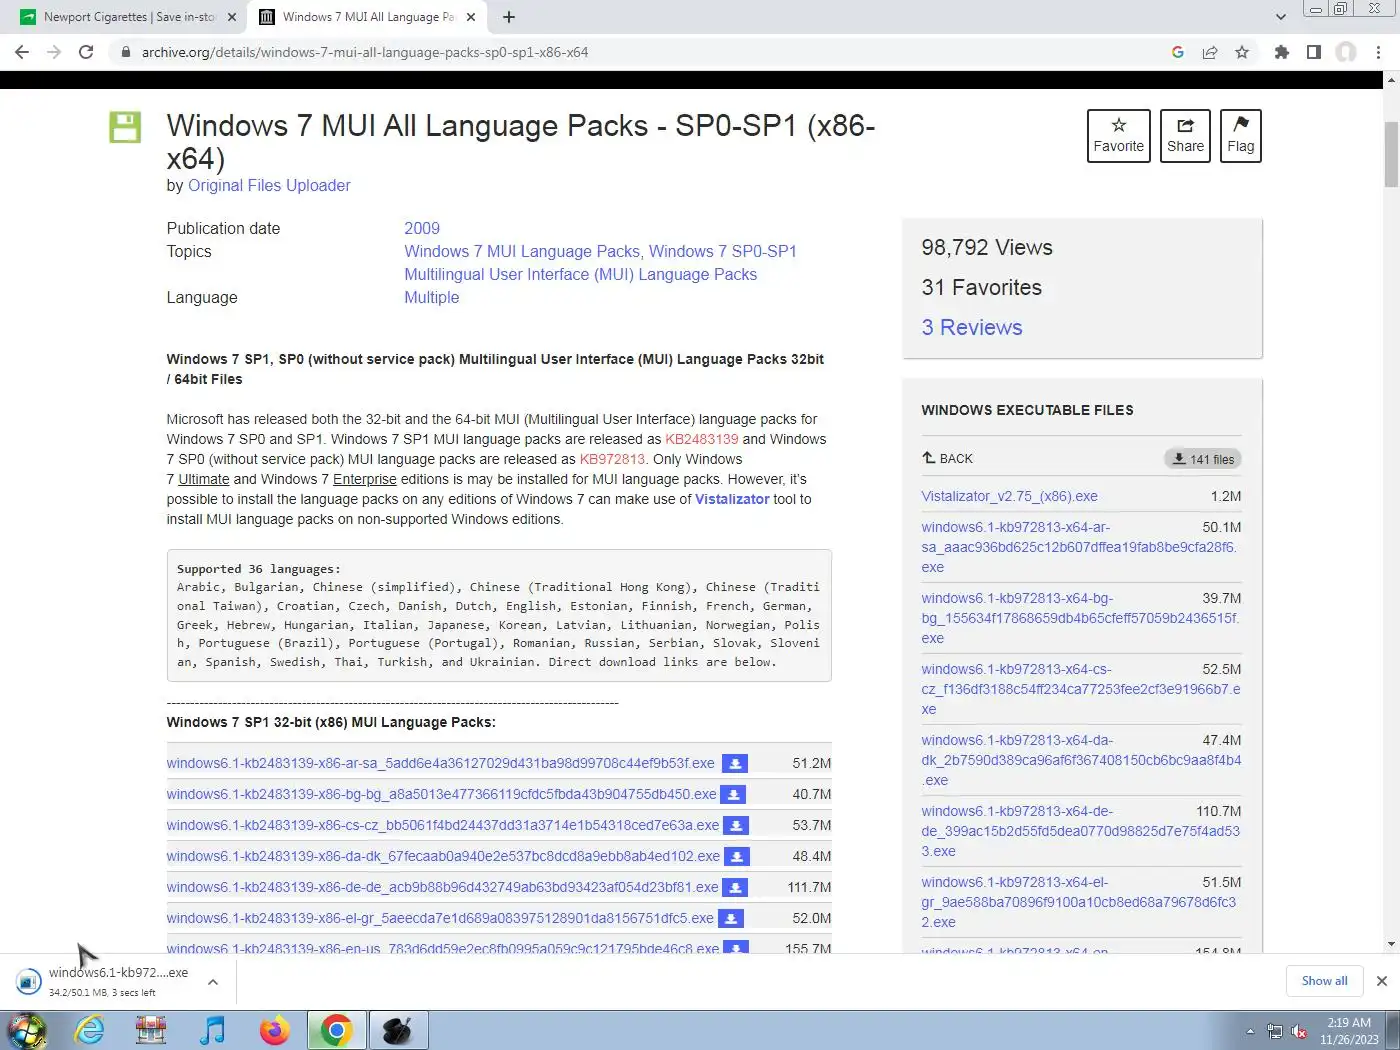This screenshot has height=1050, width=1400.
Task: Download the x86-bg-bg language pack via its download icon
Action: pyautogui.click(x=734, y=795)
